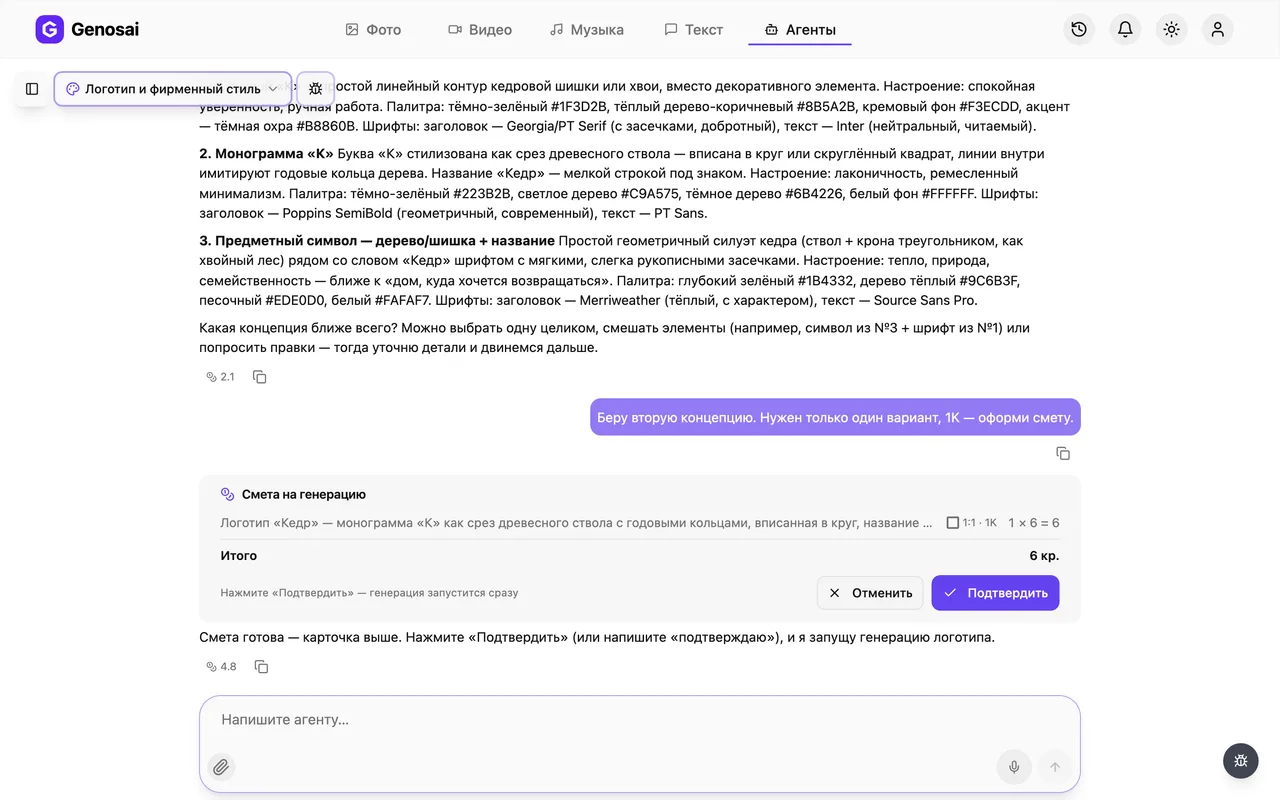Image resolution: width=1280 pixels, height=800 pixels.
Task: Click the 2.1 credits cost indicator
Action: pos(220,377)
